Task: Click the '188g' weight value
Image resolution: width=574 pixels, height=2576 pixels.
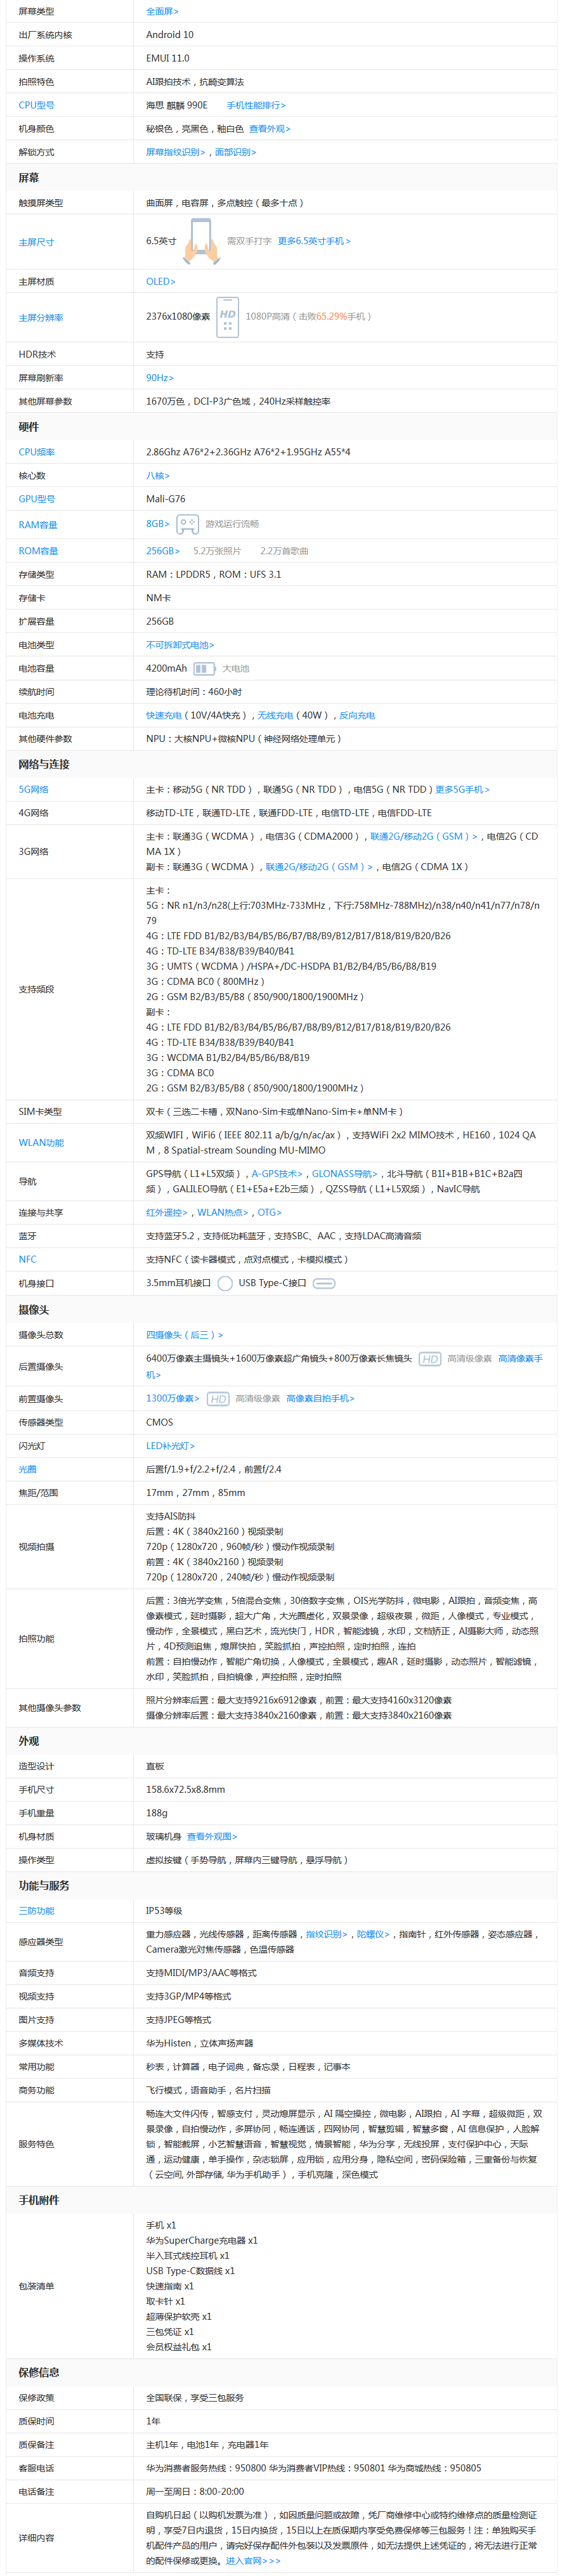Action: (x=157, y=1813)
